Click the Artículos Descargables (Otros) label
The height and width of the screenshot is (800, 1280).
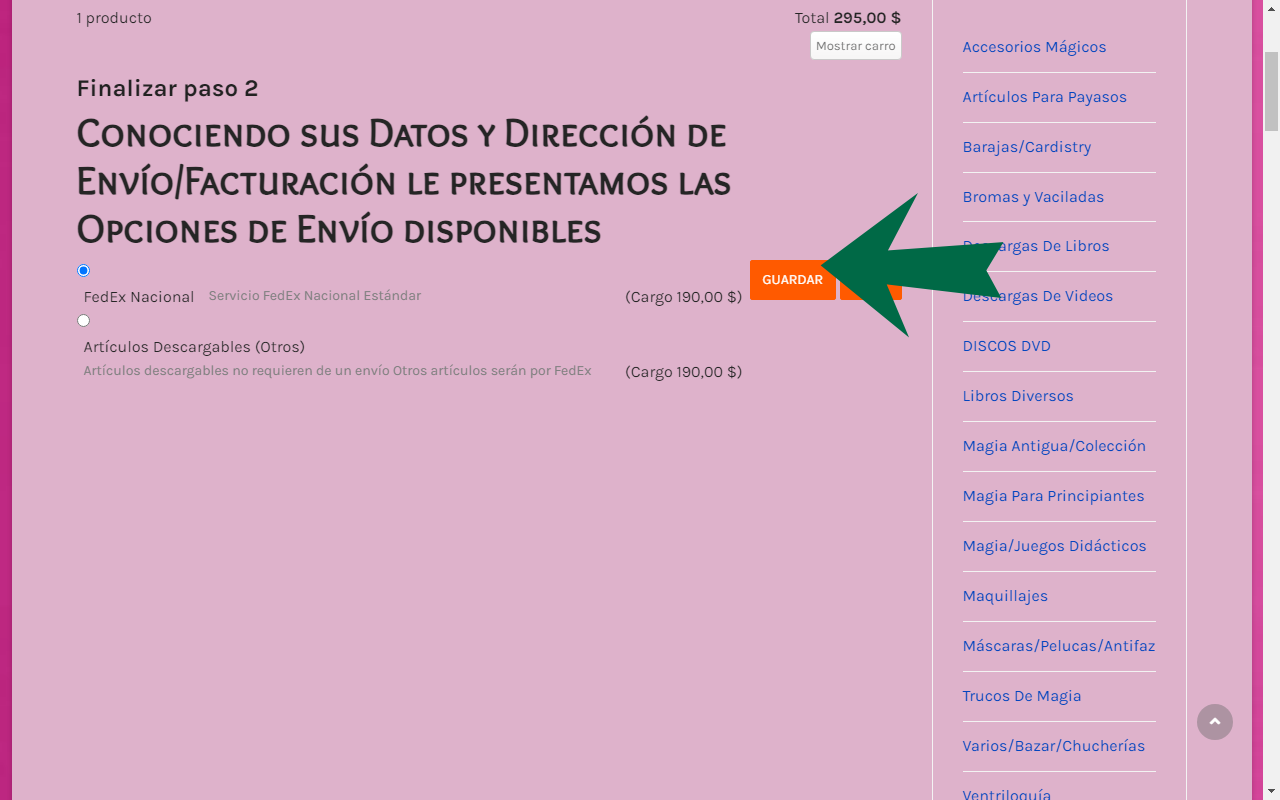[194, 347]
